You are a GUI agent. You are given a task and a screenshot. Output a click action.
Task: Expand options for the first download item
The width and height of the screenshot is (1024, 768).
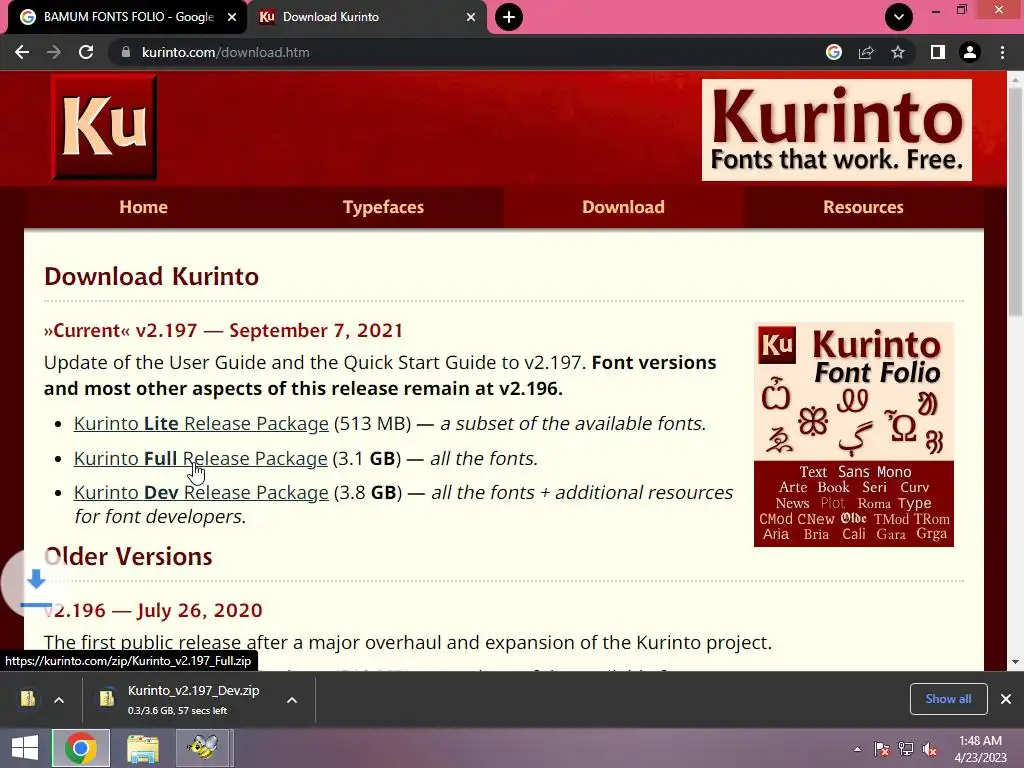[59, 700]
